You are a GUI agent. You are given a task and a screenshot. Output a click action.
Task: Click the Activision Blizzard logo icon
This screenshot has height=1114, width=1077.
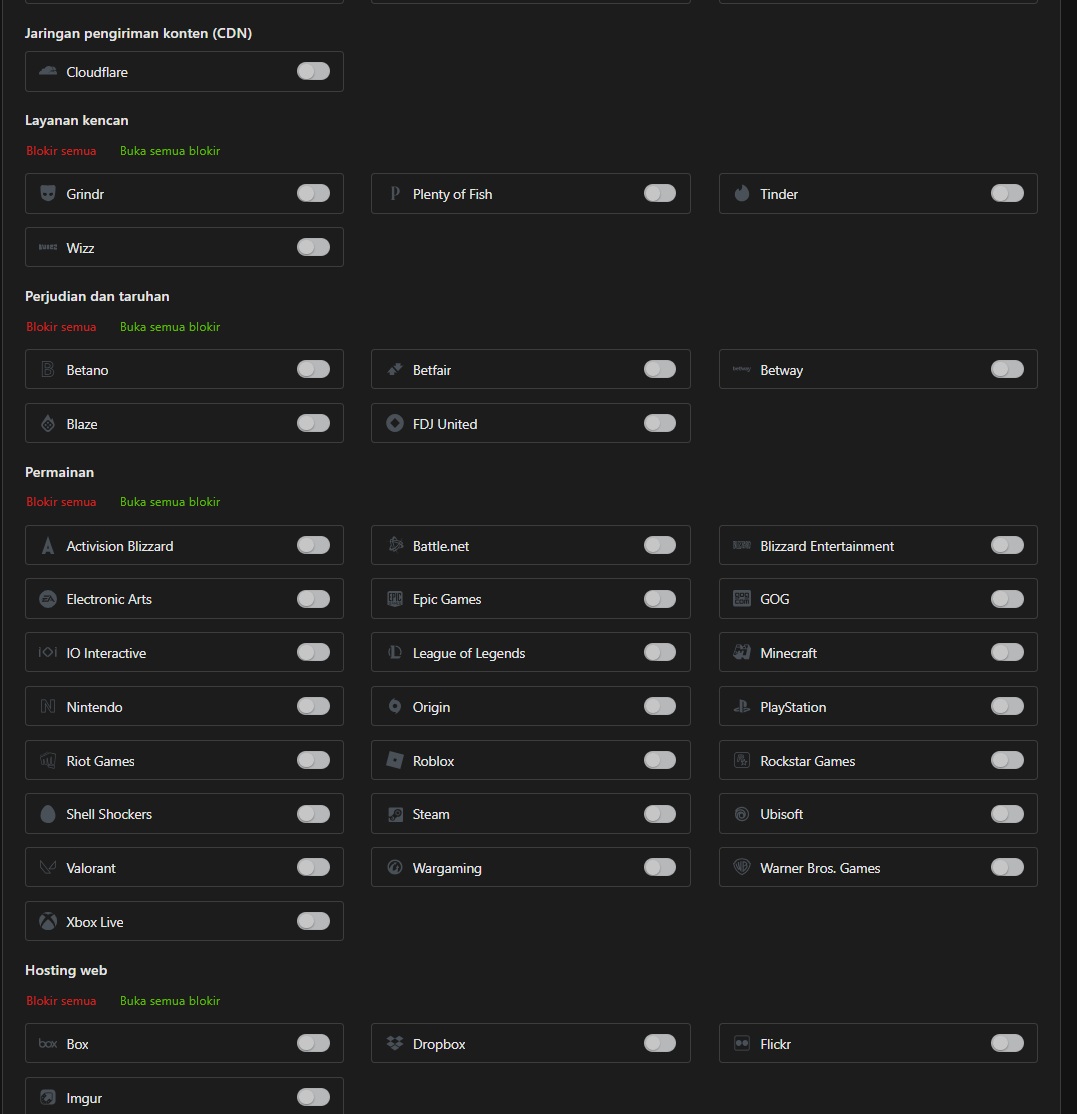pyautogui.click(x=48, y=546)
